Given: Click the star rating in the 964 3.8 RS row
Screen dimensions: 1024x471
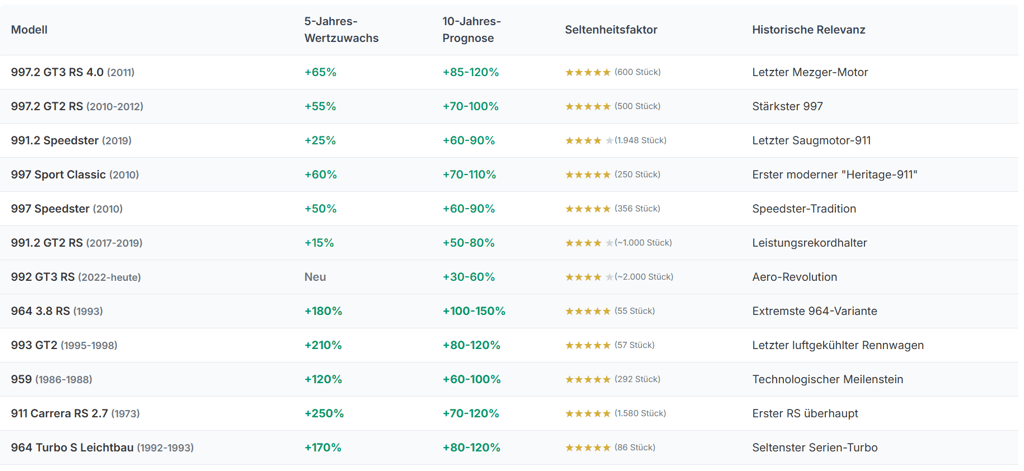Looking at the screenshot, I should point(588,311).
